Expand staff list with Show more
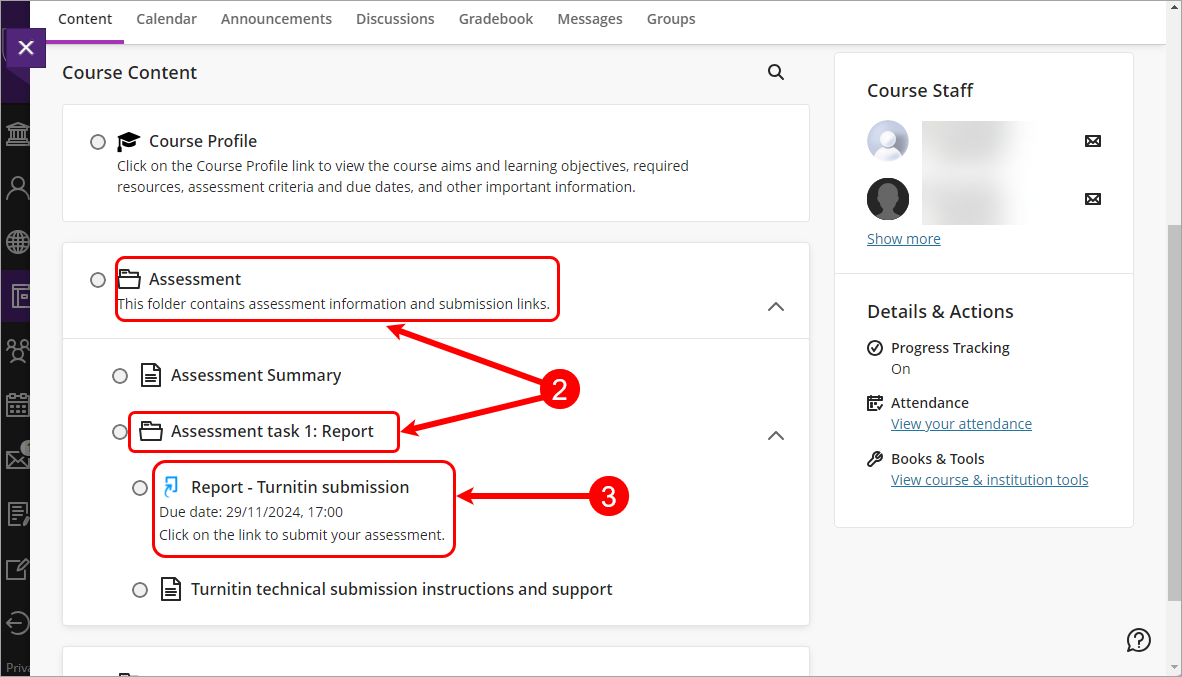Viewport: 1182px width, 677px height. (903, 239)
